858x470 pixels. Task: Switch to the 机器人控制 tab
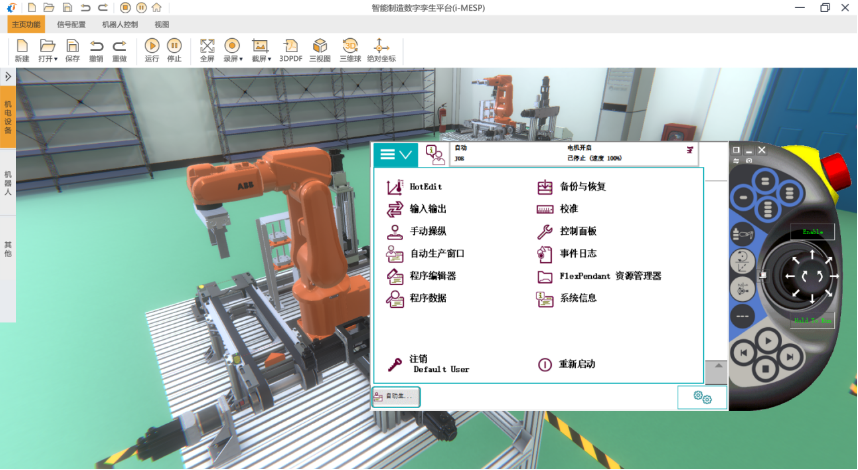tap(120, 24)
